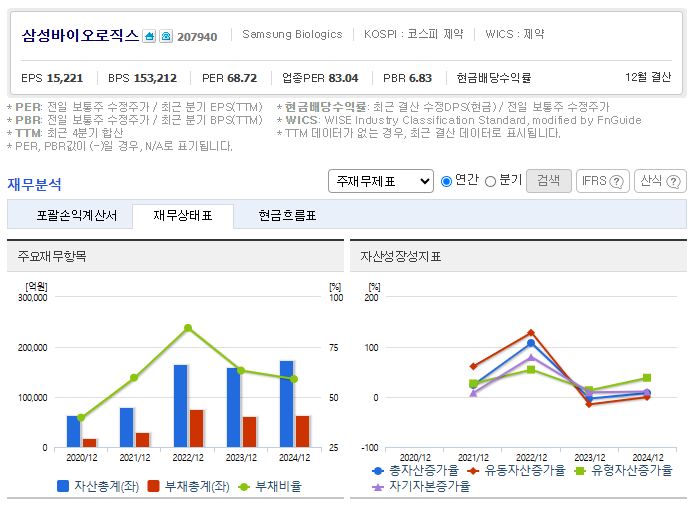
Task: Click the EPS value 15,221
Action: (65, 78)
